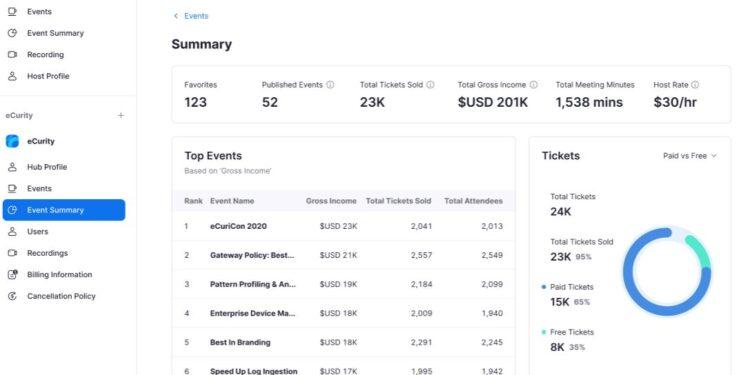This screenshot has height=375, width=750.
Task: Open the Pattern Profiling & An... event
Action: 253,284
